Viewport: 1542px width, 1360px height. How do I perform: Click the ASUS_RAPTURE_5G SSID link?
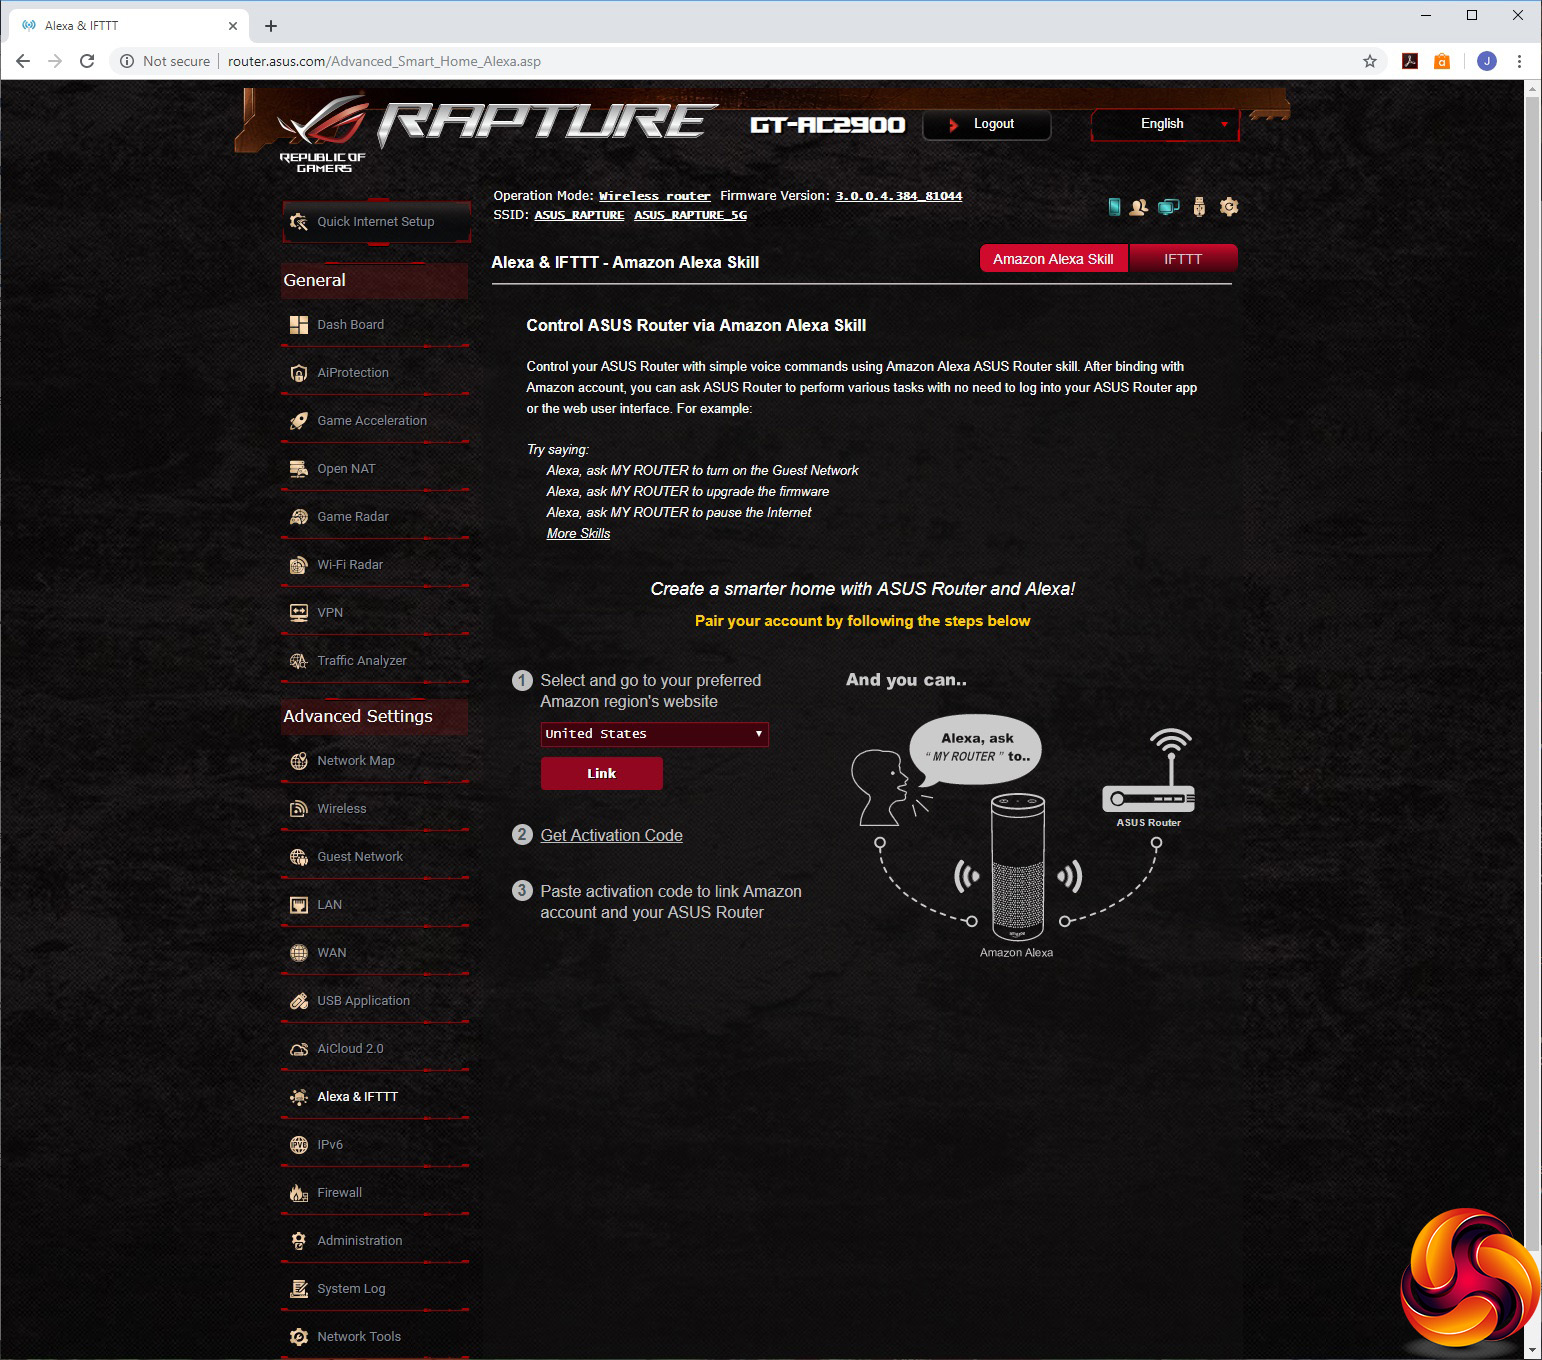pos(690,215)
